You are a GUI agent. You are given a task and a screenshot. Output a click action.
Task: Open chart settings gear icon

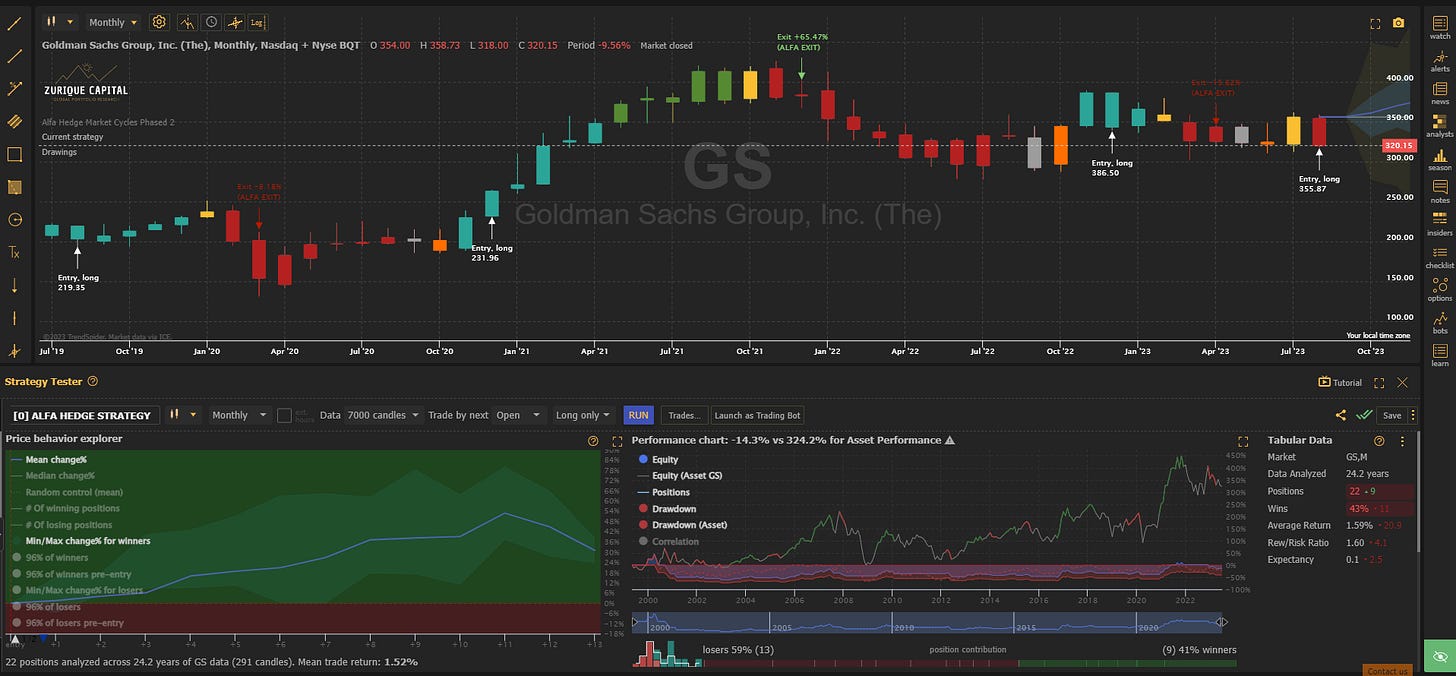[x=159, y=21]
